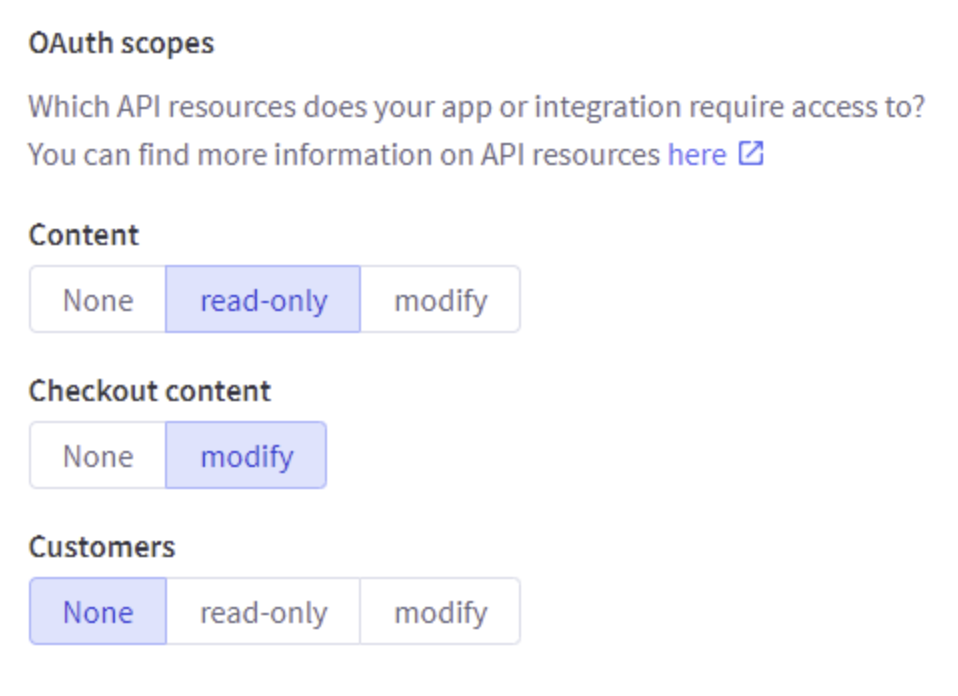
Task: Click the word 'integration' in the description
Action: click(x=608, y=108)
